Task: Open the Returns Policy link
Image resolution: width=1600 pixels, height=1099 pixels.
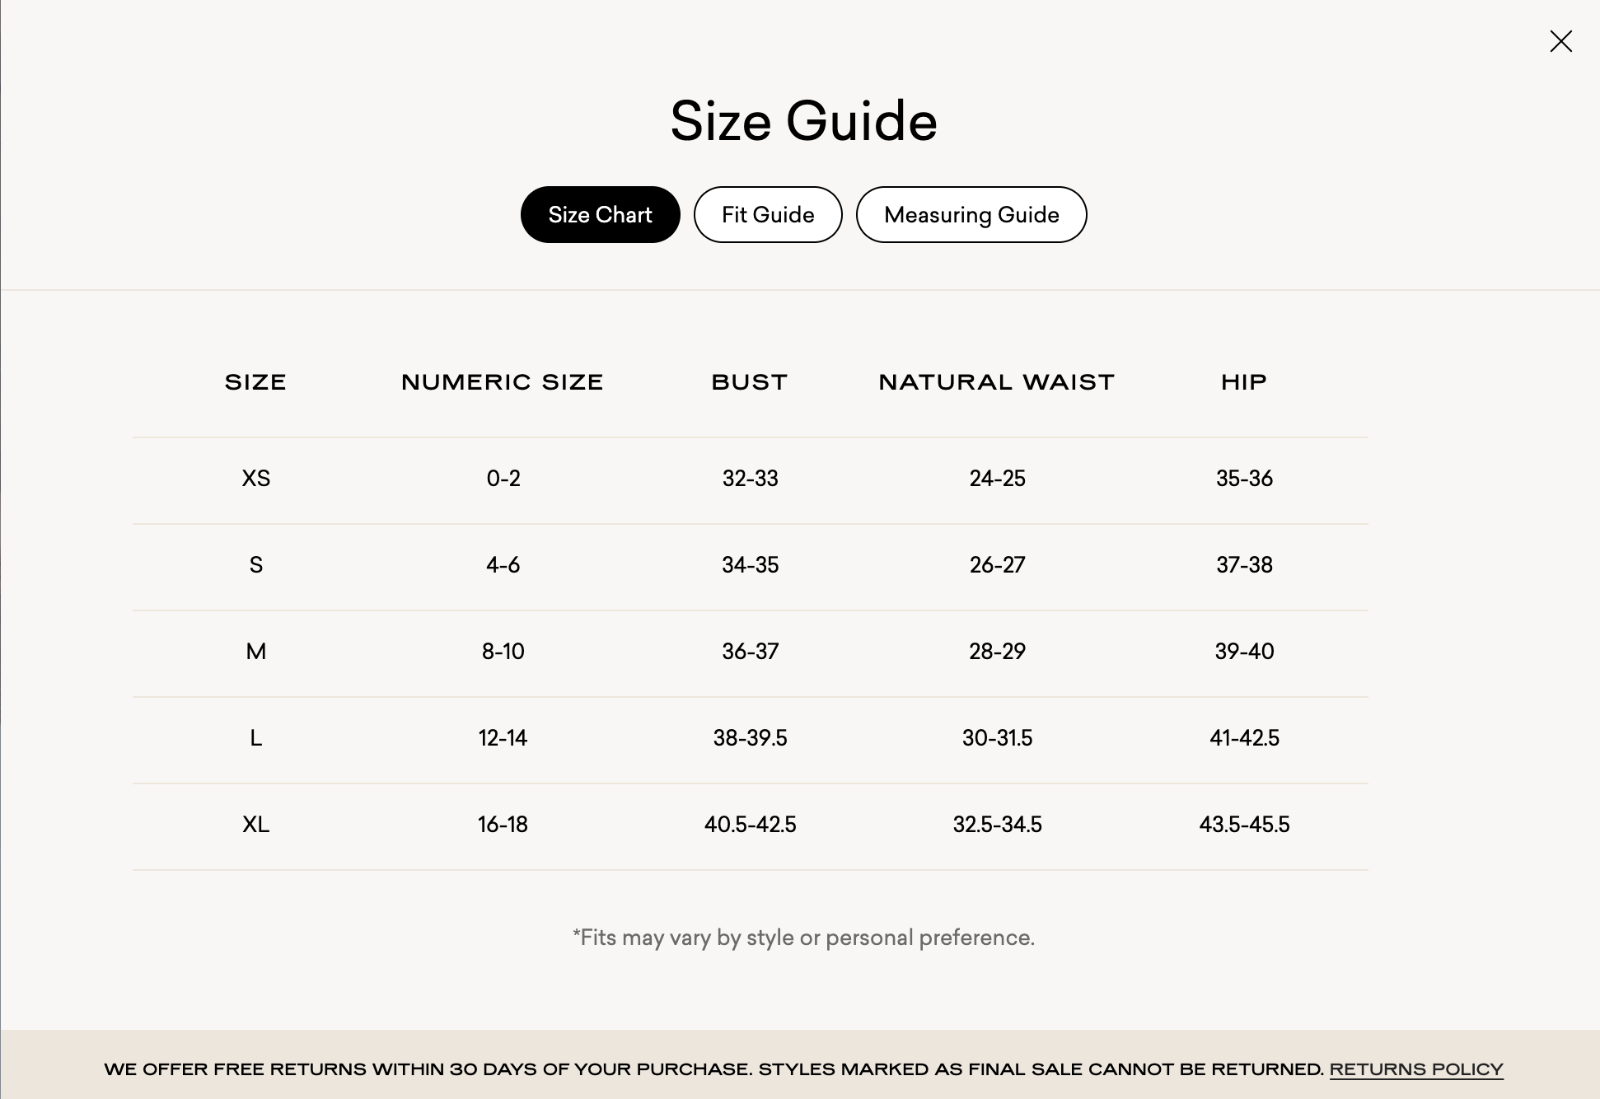Action: (1416, 1069)
